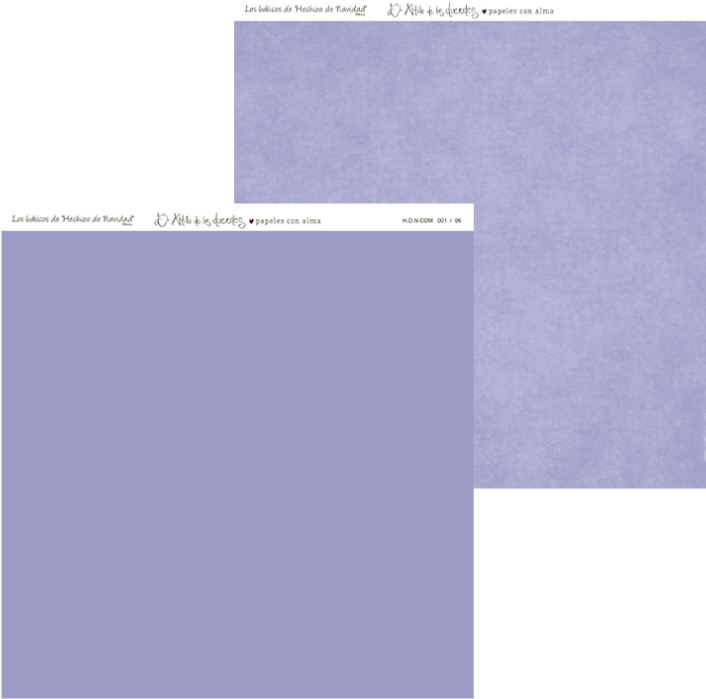Click 'Los básicos de Hechizo de Navidad' on front sheet
The image size is (706, 699).
pyautogui.click(x=73, y=218)
